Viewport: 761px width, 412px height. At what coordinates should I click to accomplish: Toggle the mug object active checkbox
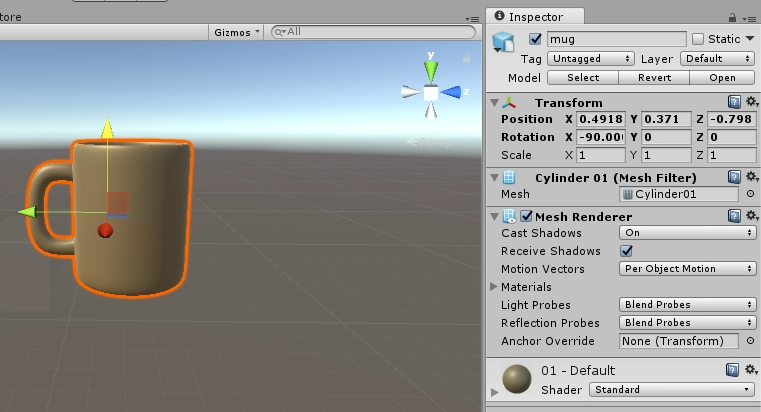pos(535,39)
